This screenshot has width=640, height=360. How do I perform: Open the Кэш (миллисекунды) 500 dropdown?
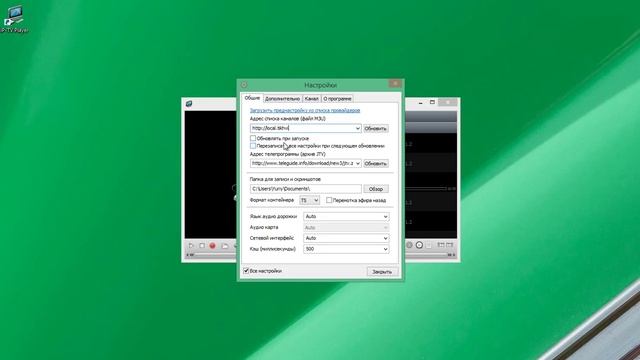pyautogui.click(x=346, y=249)
